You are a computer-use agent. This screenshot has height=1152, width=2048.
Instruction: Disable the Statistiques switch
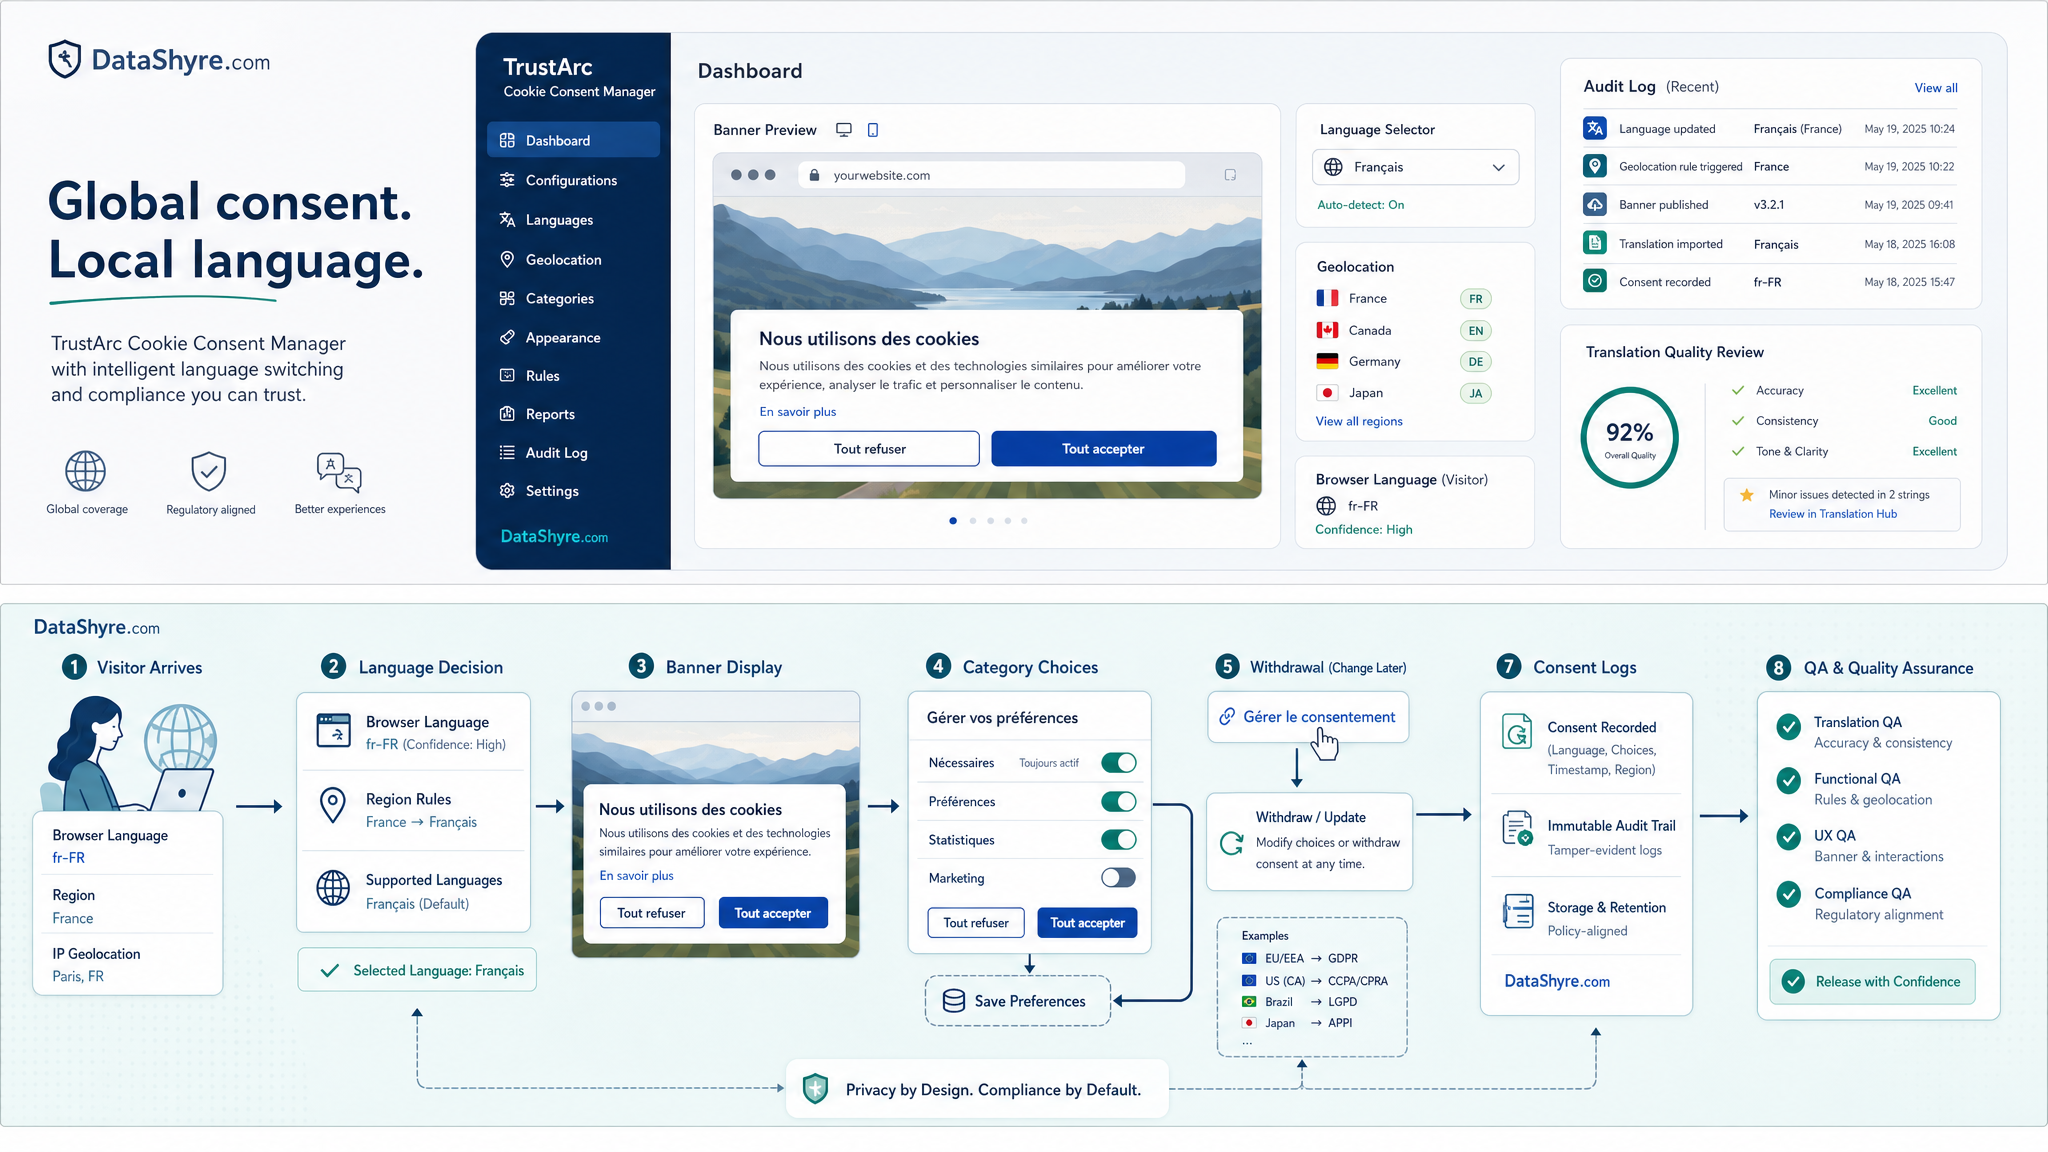[1119, 839]
